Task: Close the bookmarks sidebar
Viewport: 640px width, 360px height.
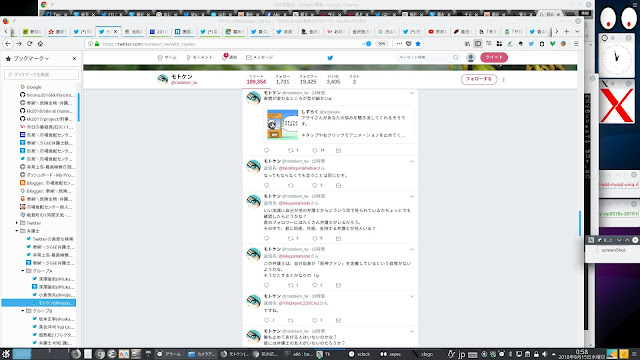Action: (x=74, y=59)
